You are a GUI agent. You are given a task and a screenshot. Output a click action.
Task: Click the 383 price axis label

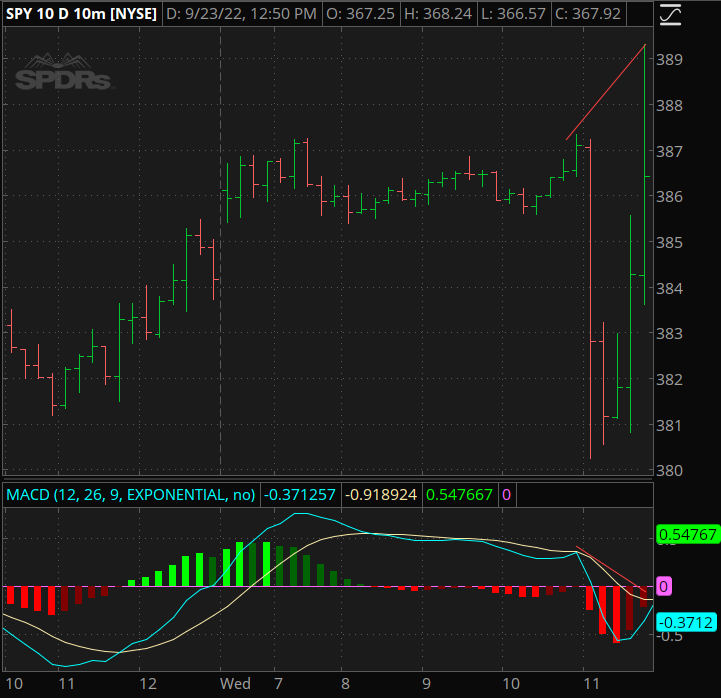coord(669,334)
